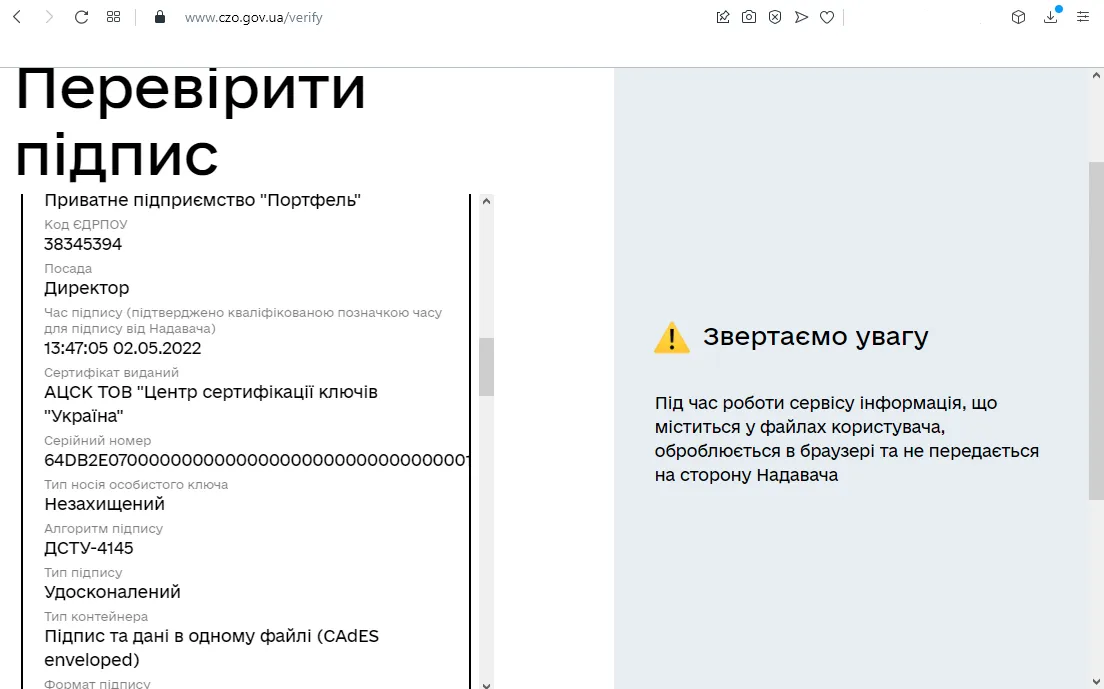Click the www.czo.gov.ua/verify address field
Screen dimensions: 1104x689
point(253,18)
